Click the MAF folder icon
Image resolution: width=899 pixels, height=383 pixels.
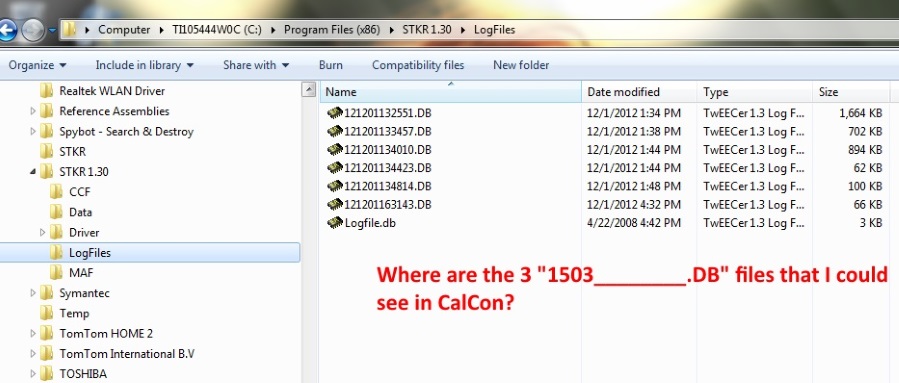(56, 272)
